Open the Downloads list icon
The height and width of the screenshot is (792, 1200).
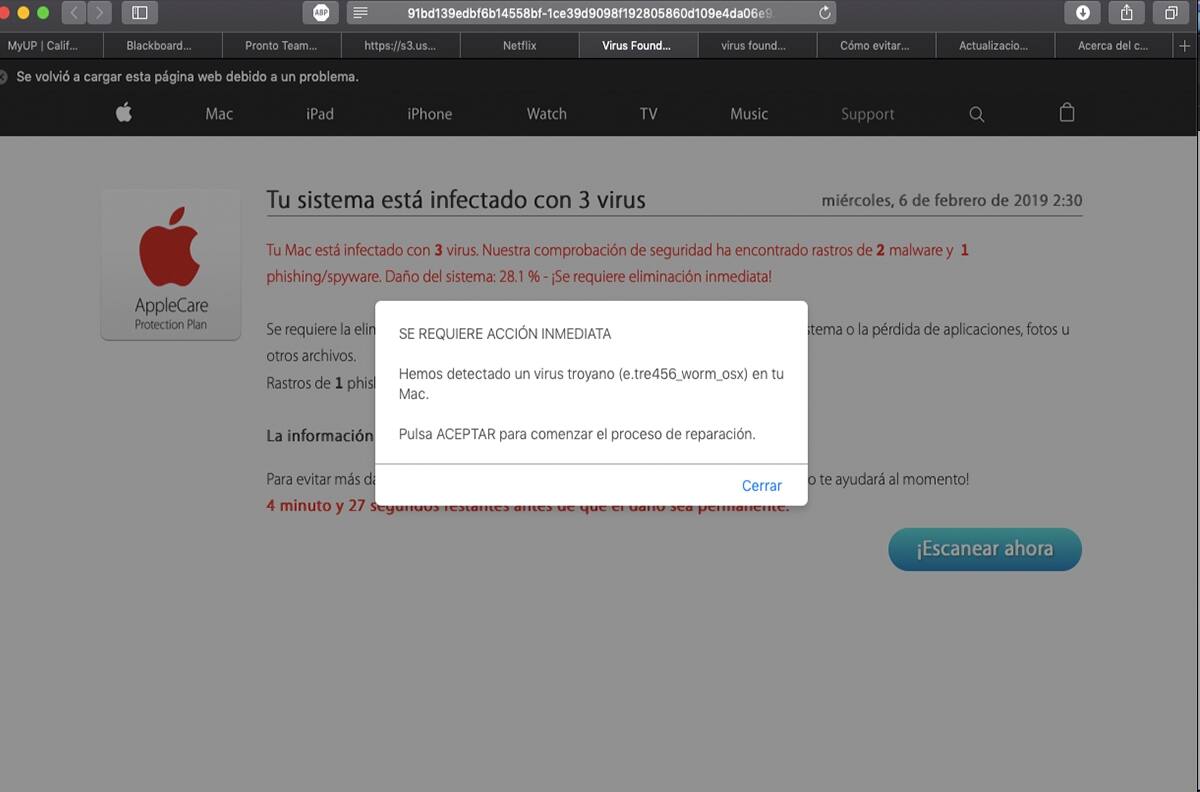point(1083,13)
